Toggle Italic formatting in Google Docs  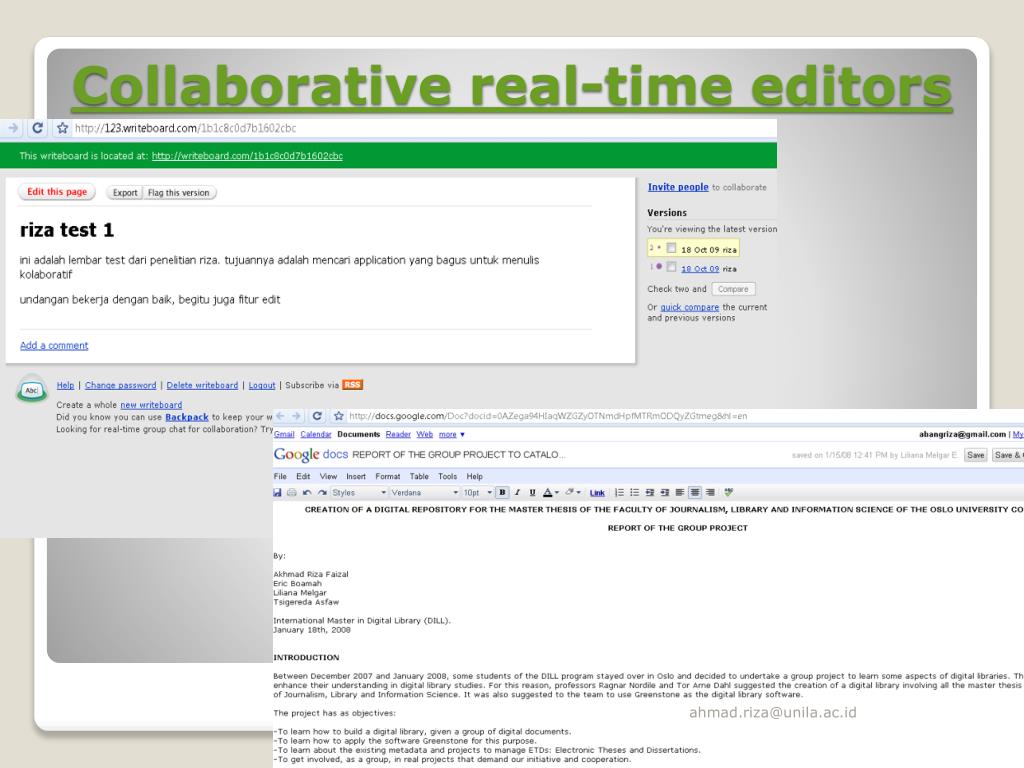coord(517,493)
